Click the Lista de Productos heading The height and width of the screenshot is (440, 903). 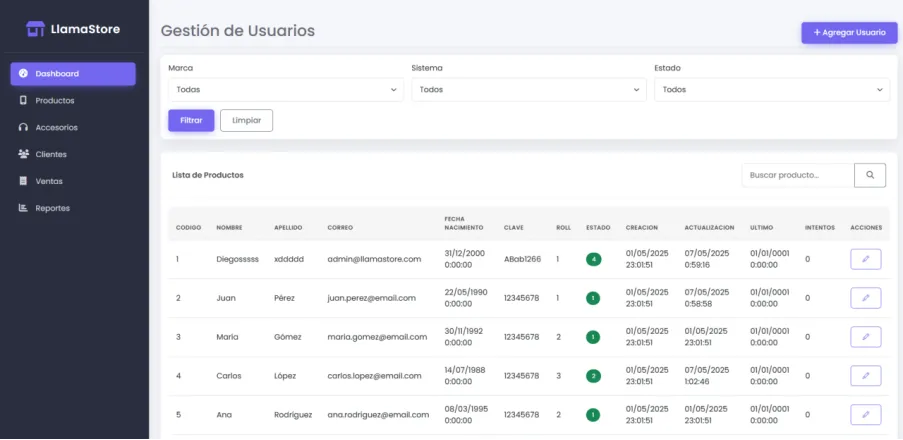(208, 175)
